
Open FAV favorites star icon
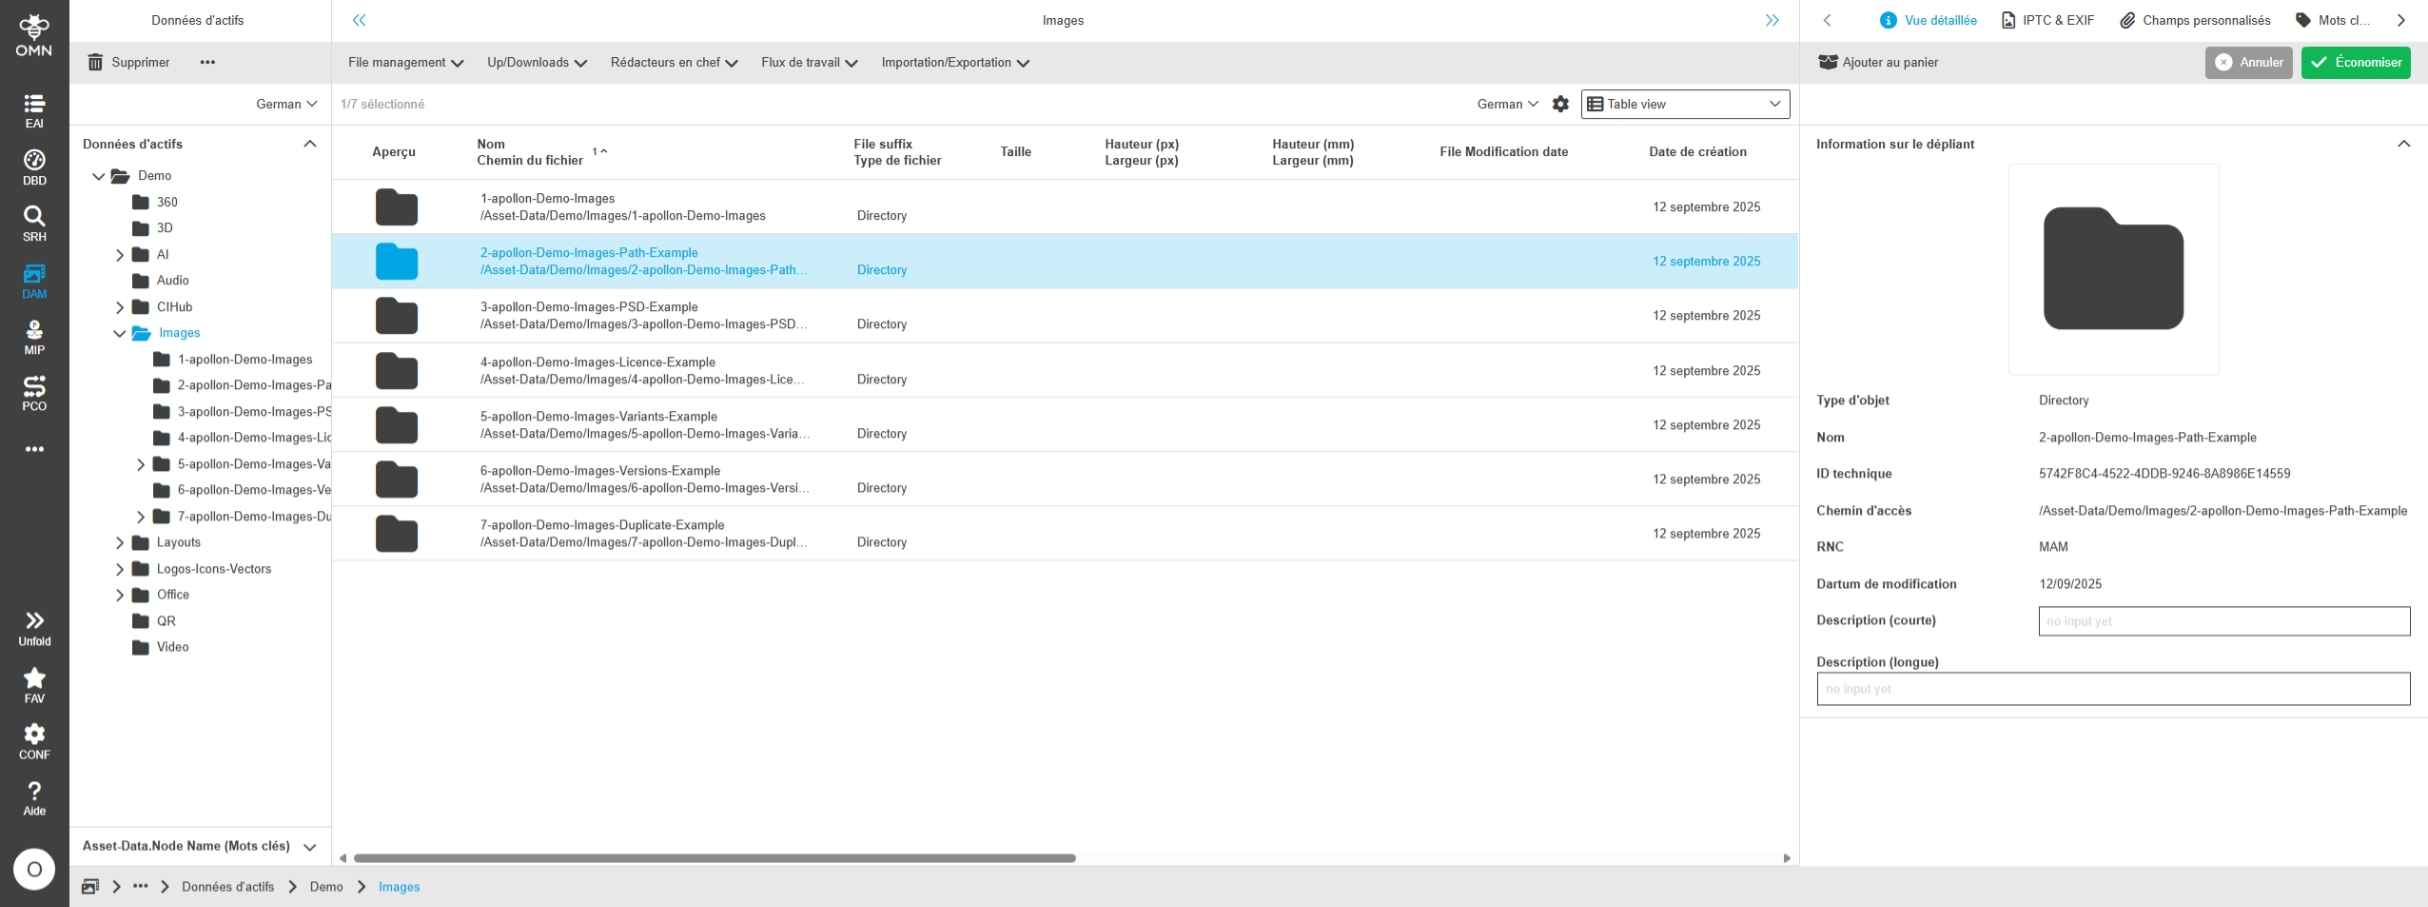(34, 684)
